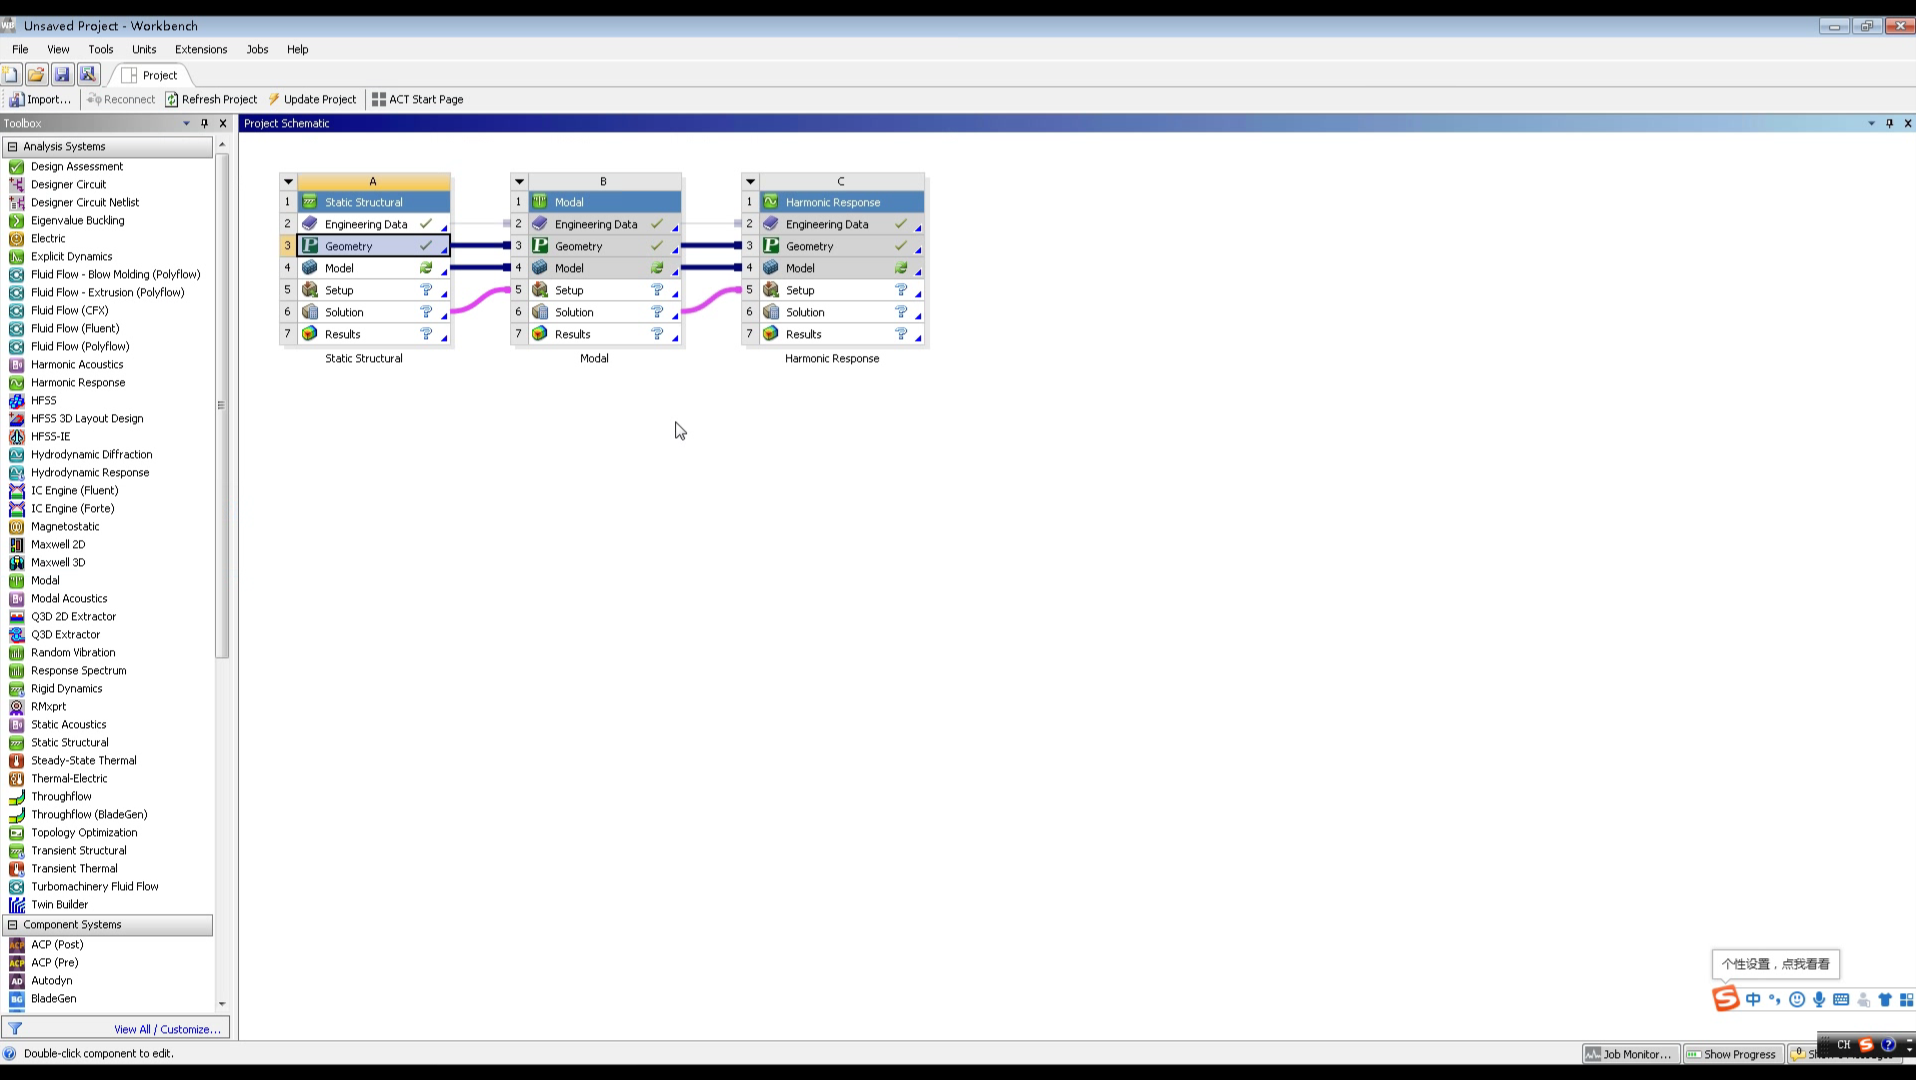
Task: Open the Help menu
Action: pos(298,49)
